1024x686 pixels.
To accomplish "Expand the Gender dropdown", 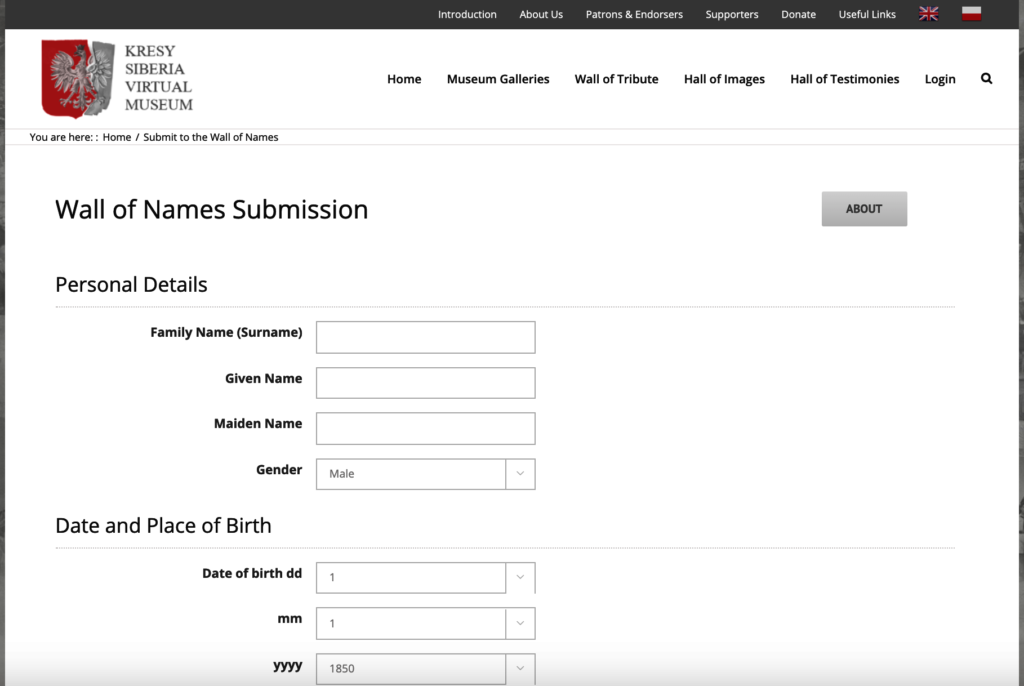I will click(x=425, y=474).
